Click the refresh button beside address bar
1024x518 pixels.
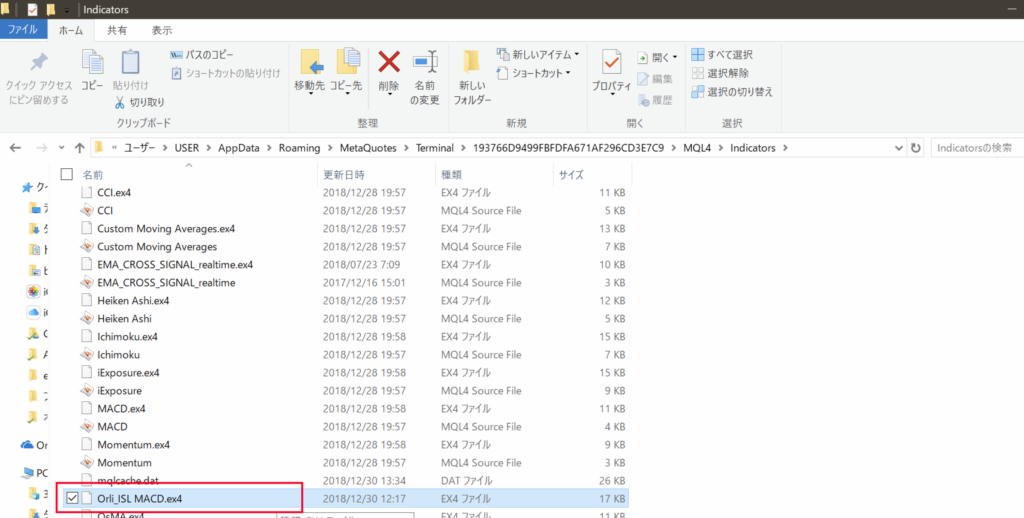pyautogui.click(x=915, y=148)
